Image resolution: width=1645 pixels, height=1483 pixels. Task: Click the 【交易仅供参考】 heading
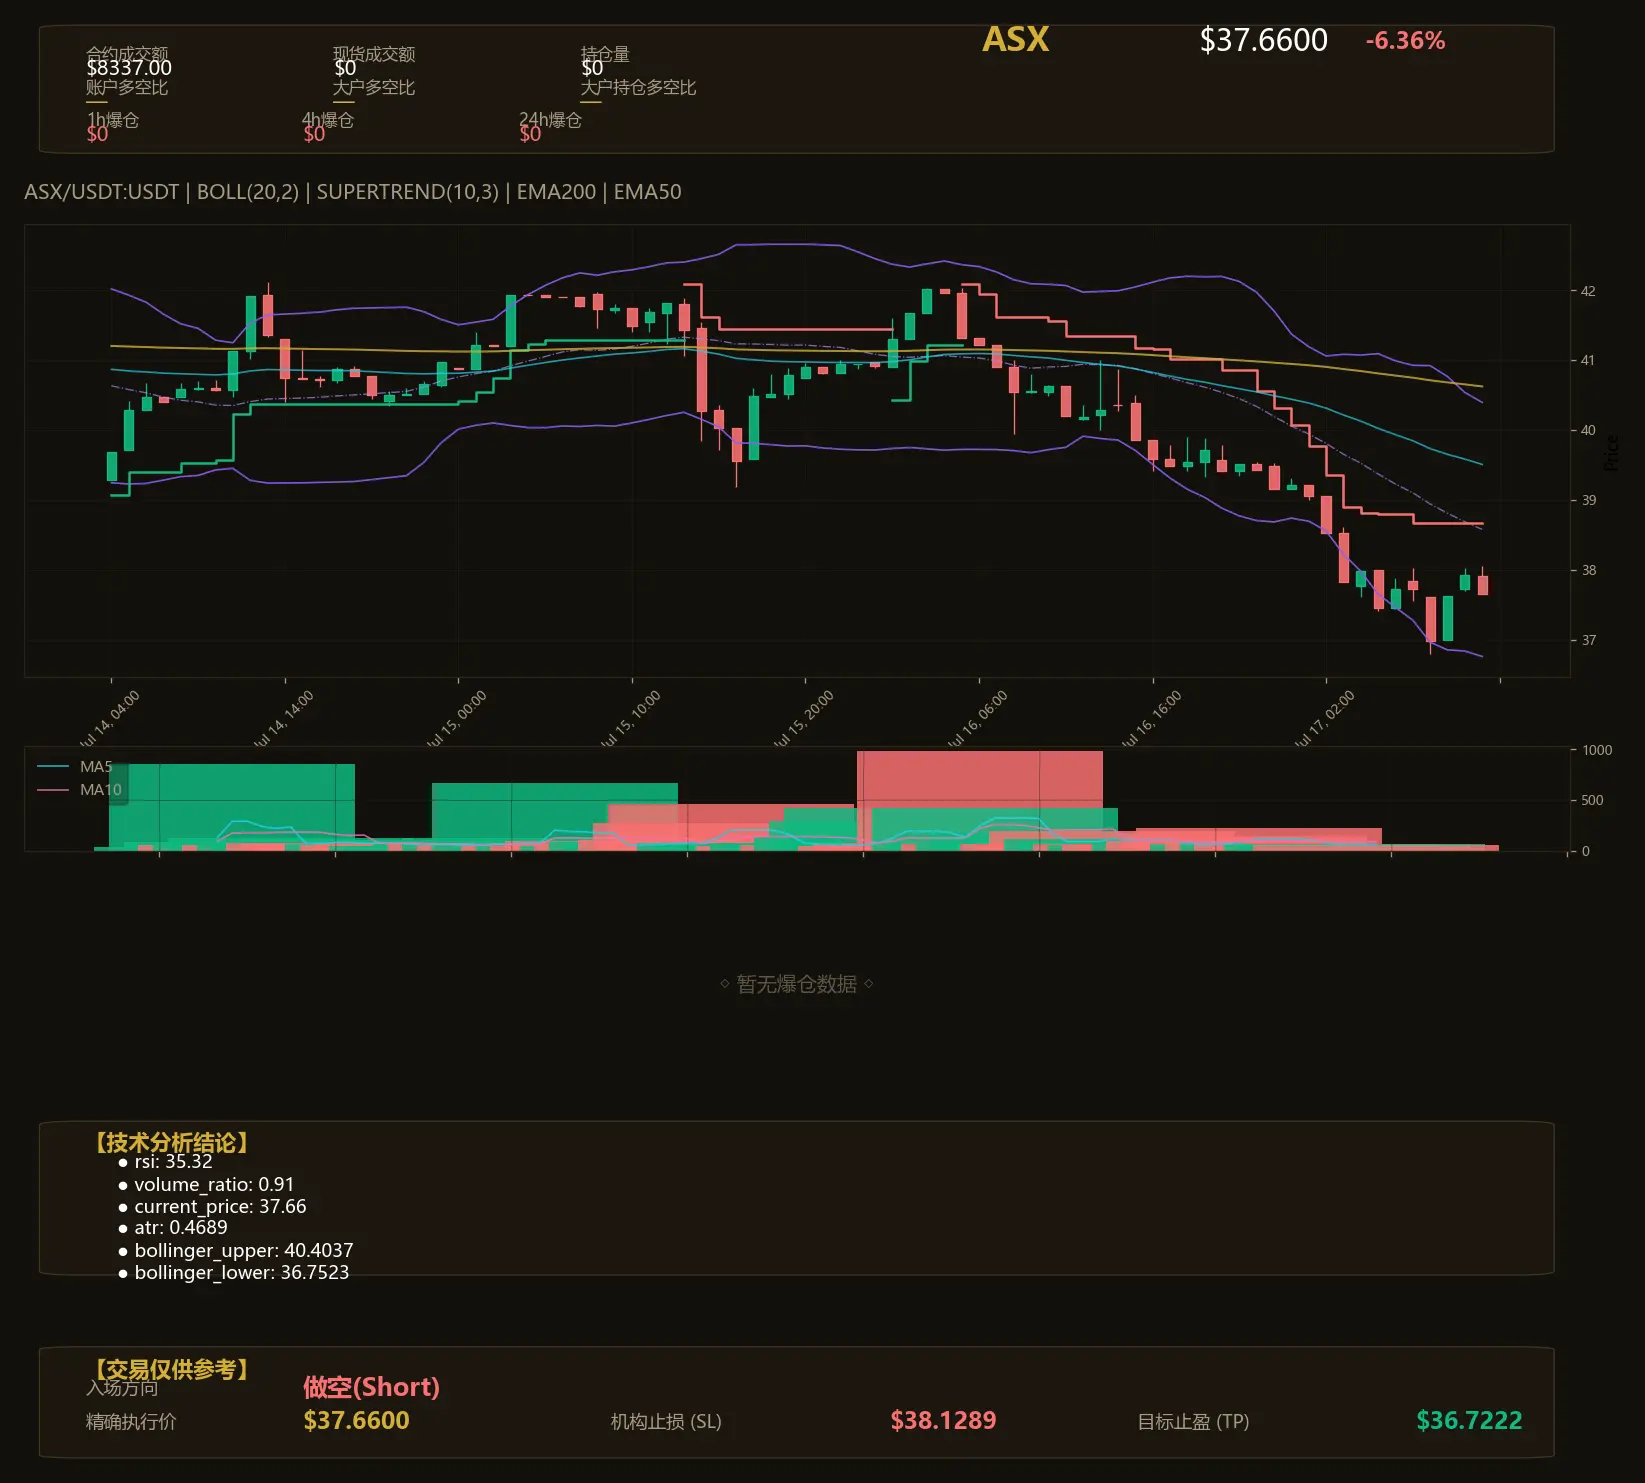pos(171,1369)
